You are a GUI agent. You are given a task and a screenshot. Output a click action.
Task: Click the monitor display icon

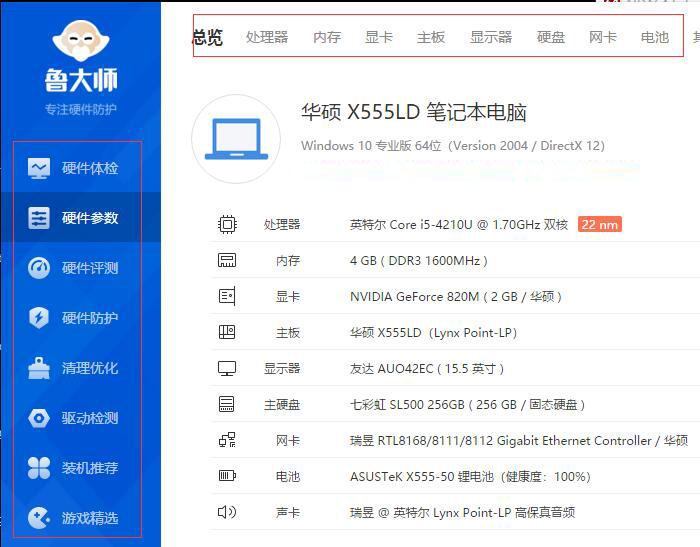coord(227,368)
